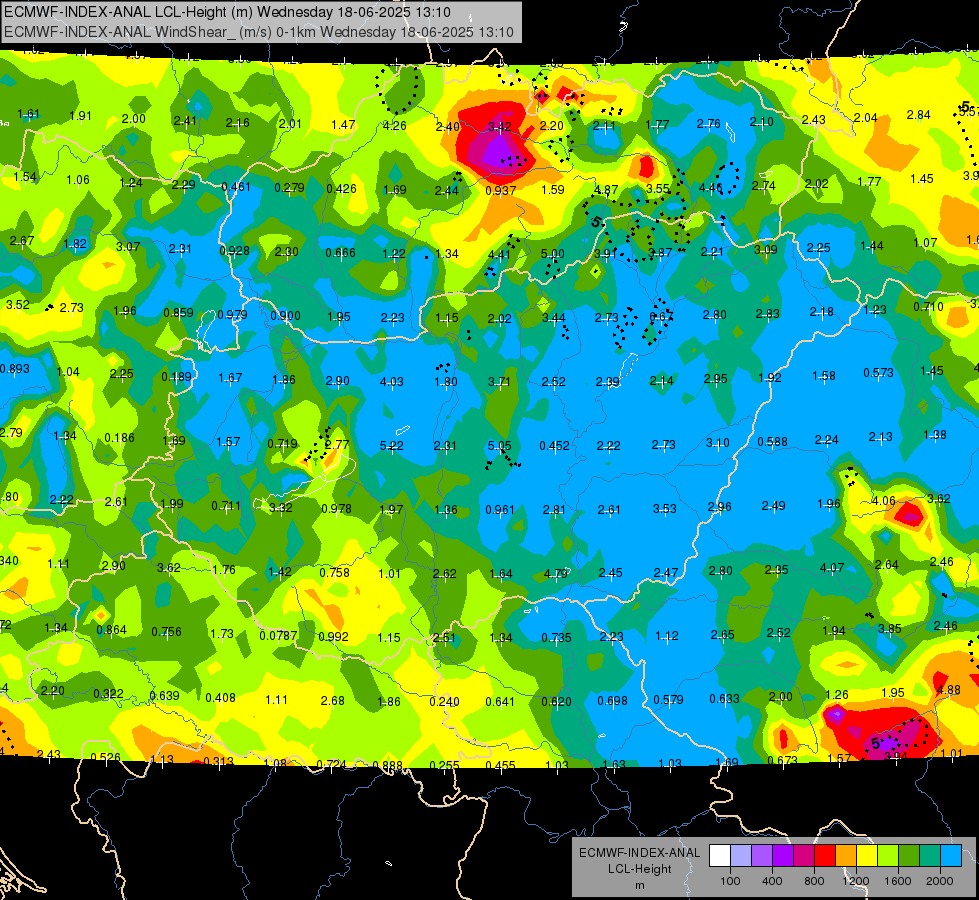Select the LCL-Height header line
The image size is (979, 900).
coord(227,12)
